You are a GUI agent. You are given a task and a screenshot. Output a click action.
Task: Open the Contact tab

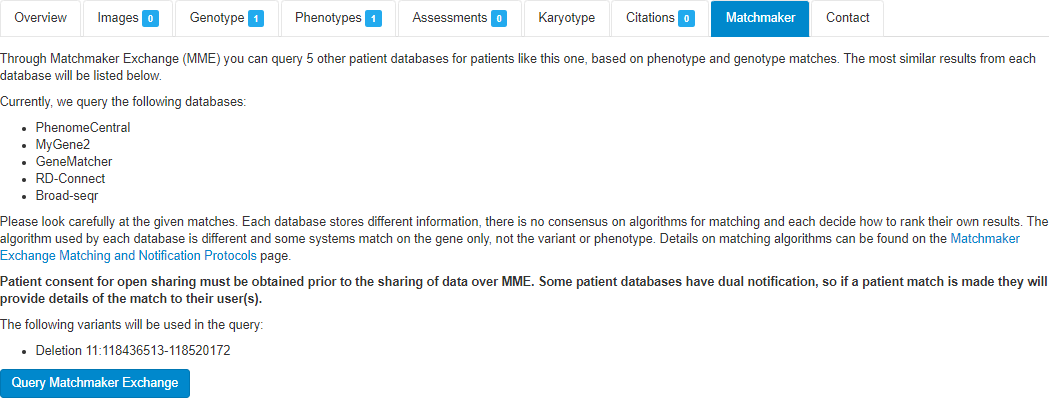[x=848, y=18]
